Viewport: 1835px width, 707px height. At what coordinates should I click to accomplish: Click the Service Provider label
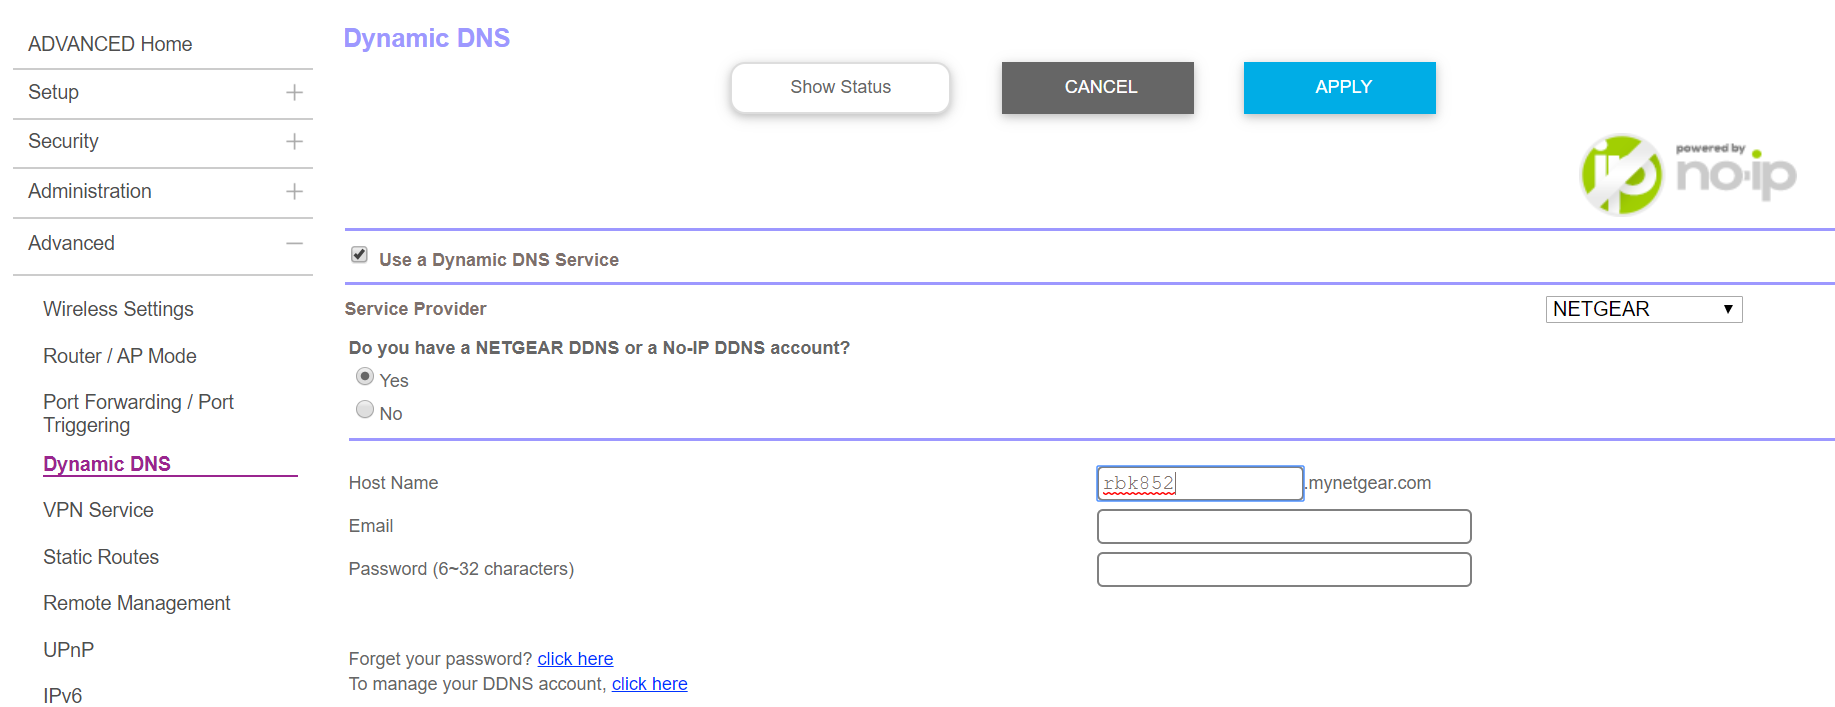coord(415,309)
